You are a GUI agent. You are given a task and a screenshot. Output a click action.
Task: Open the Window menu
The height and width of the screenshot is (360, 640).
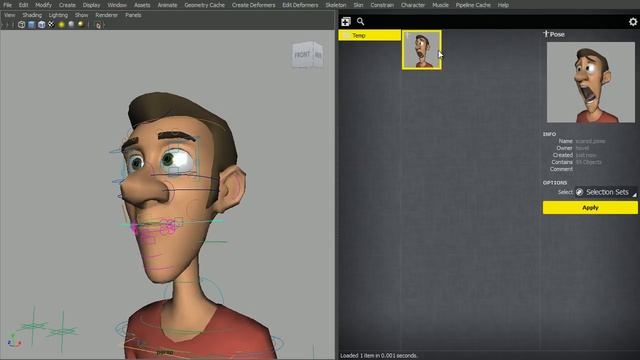117,5
